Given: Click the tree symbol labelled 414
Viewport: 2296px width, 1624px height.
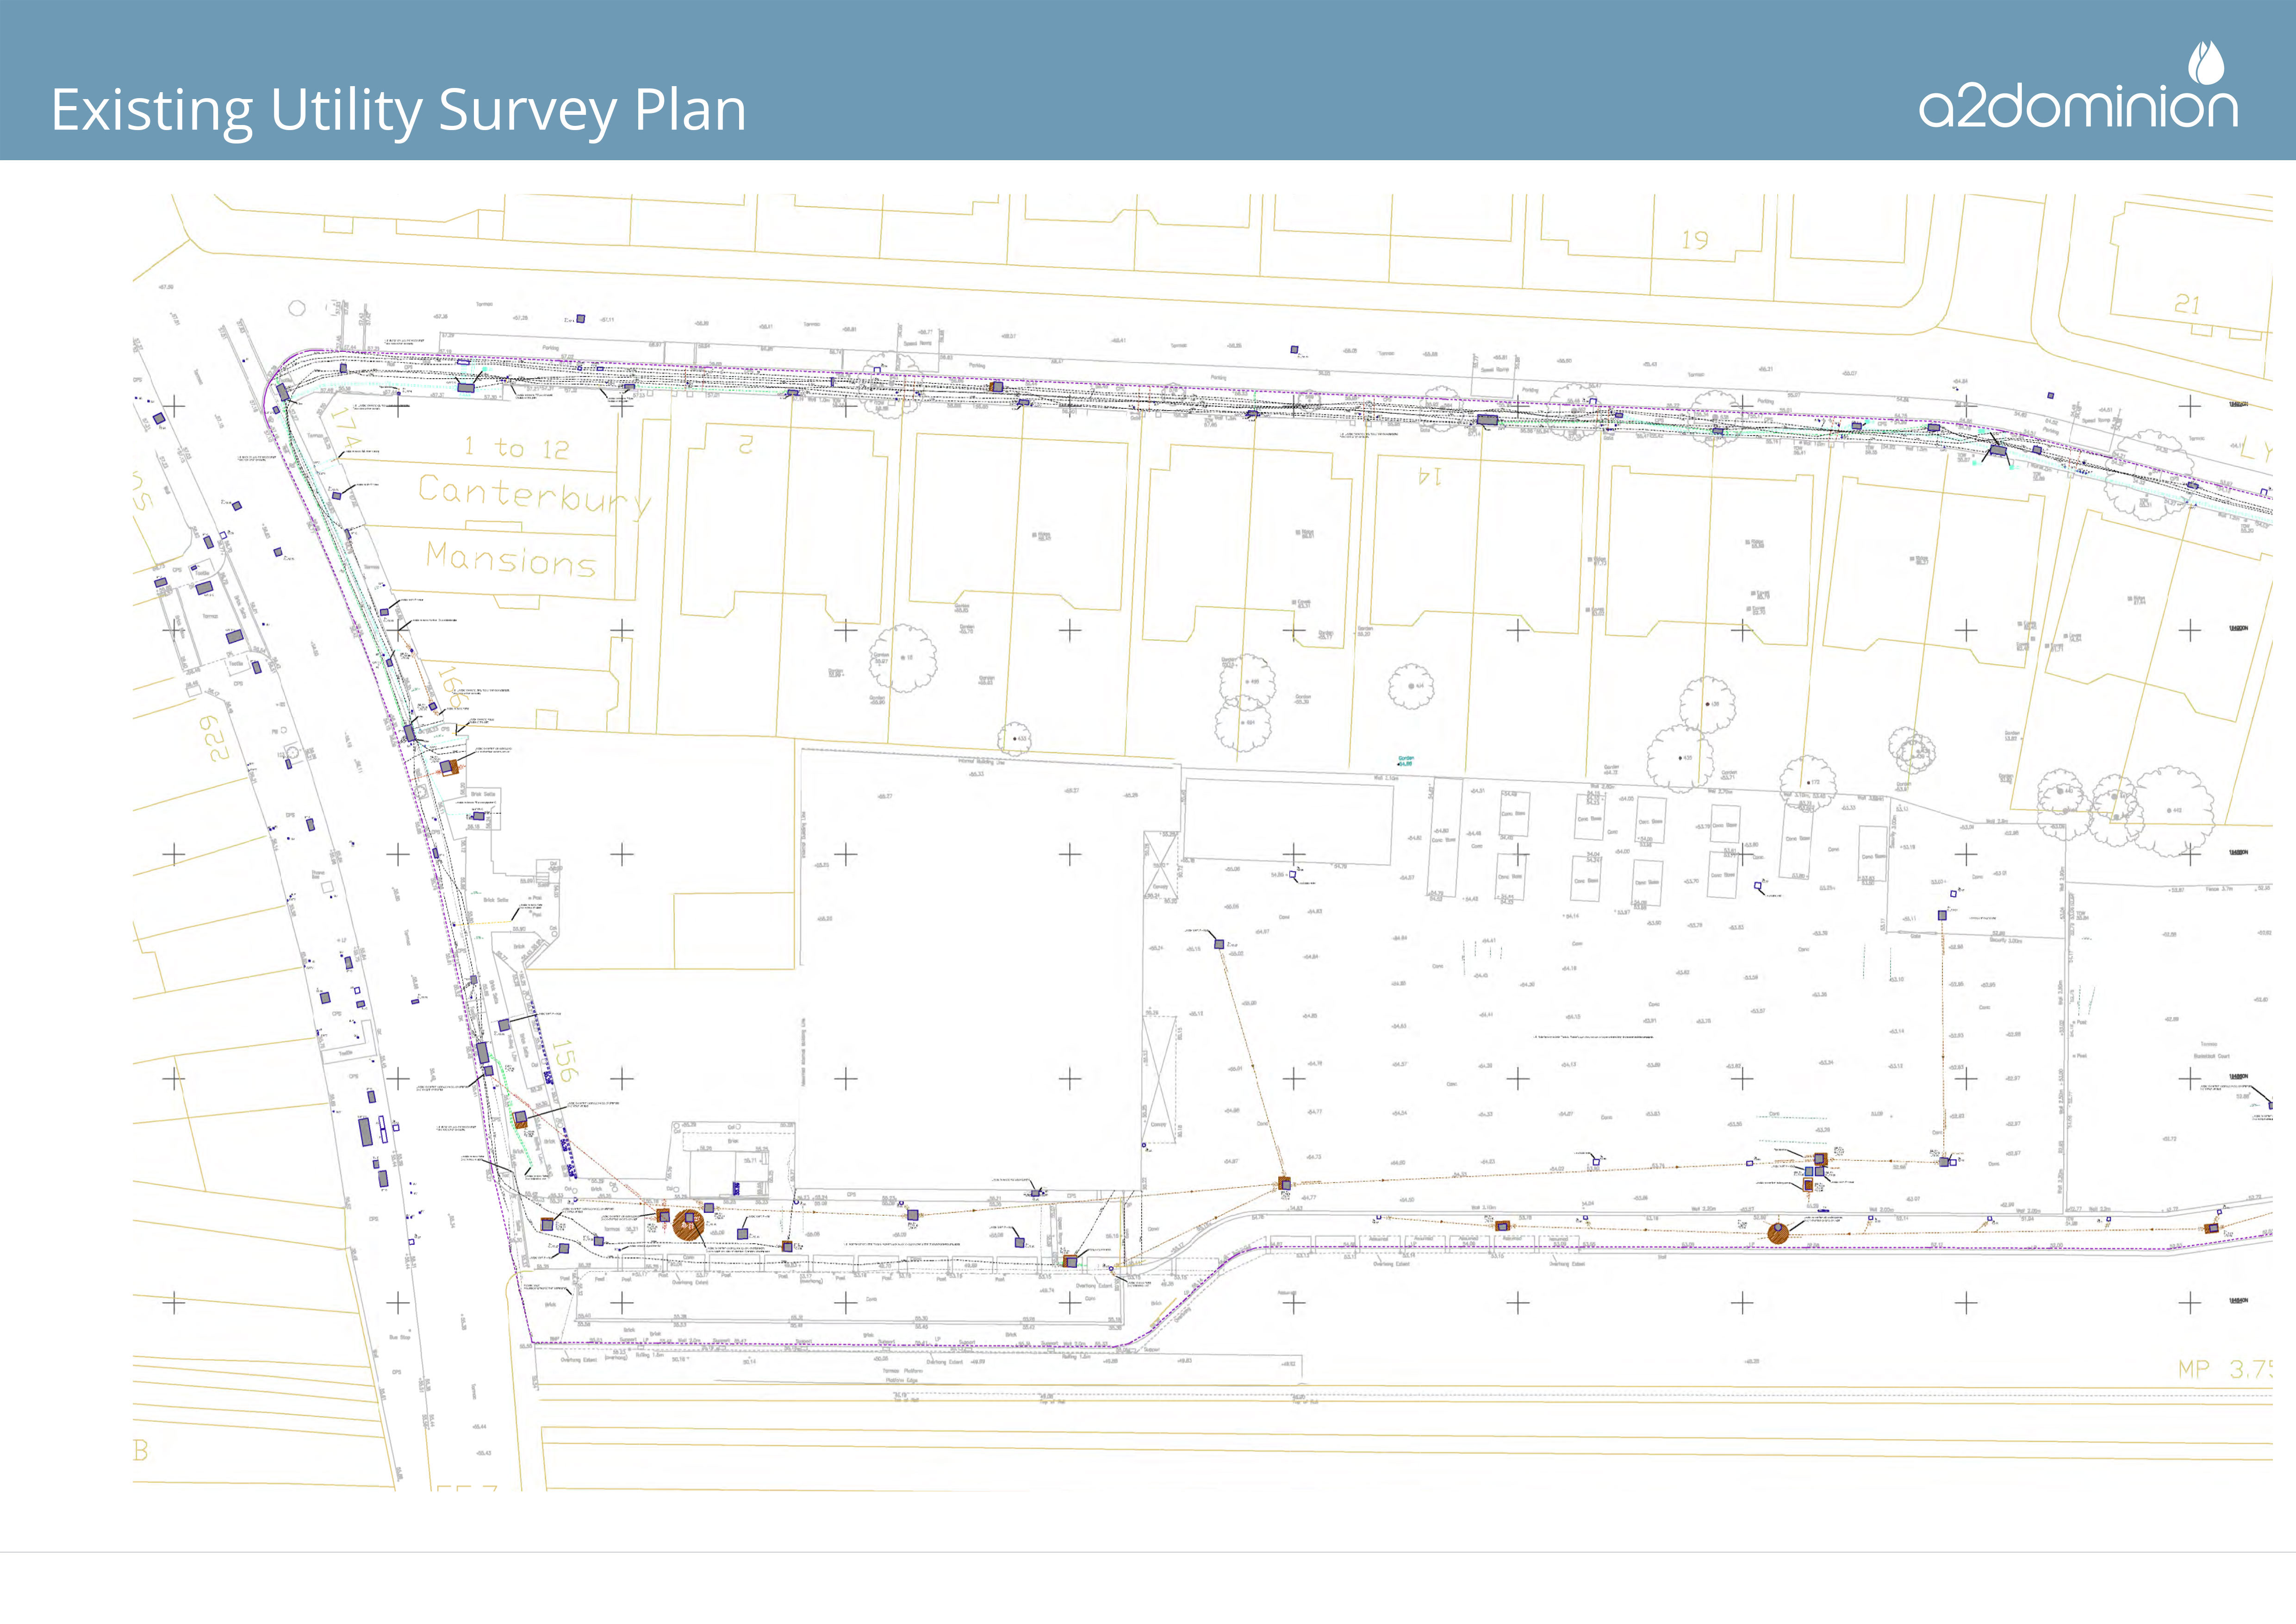Looking at the screenshot, I should click(1411, 687).
